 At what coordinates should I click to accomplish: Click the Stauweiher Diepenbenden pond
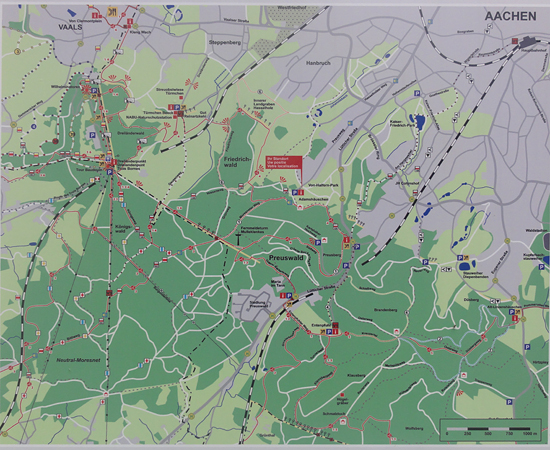(467, 263)
